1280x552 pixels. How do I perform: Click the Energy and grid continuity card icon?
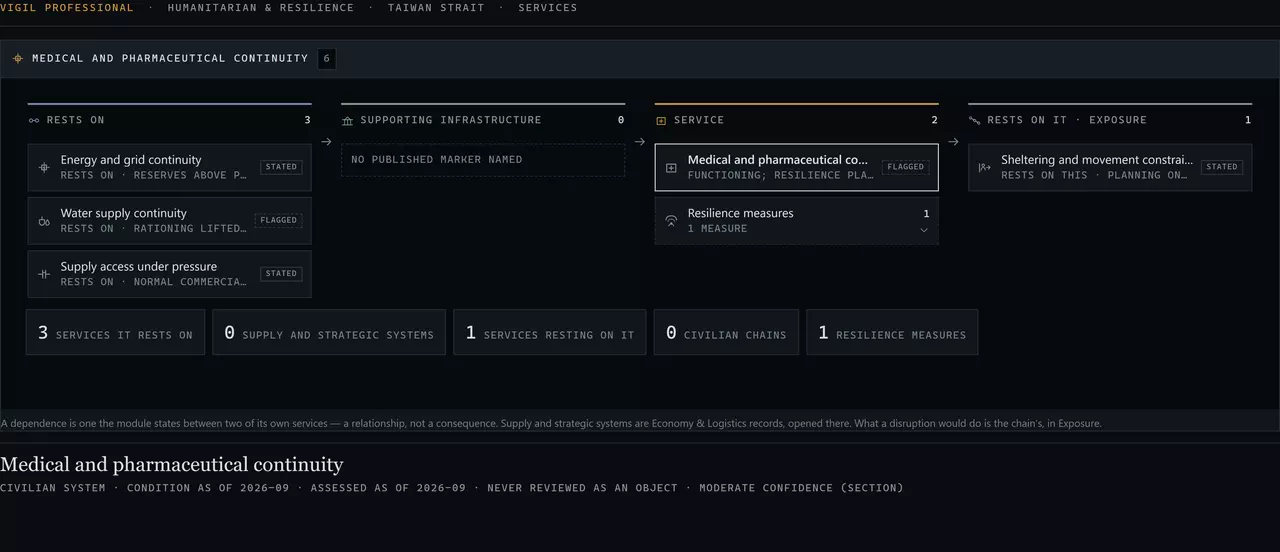[x=44, y=167]
